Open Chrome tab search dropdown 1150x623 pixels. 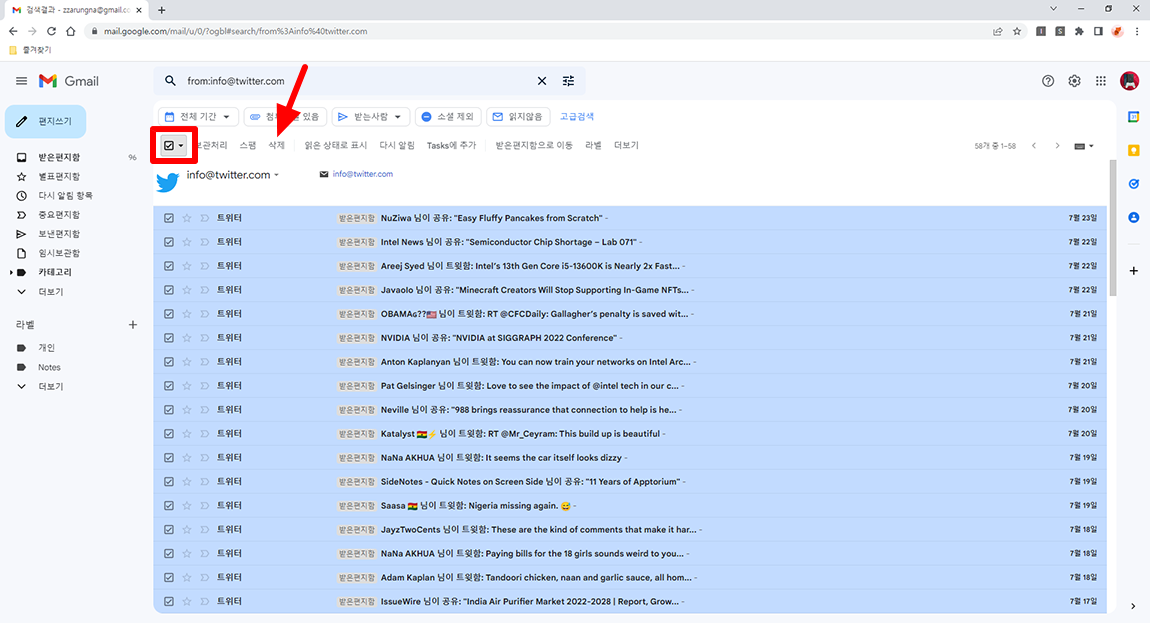click(x=1053, y=9)
